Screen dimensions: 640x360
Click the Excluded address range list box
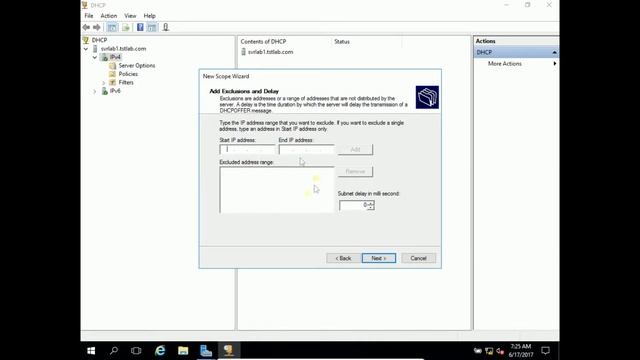[277, 190]
